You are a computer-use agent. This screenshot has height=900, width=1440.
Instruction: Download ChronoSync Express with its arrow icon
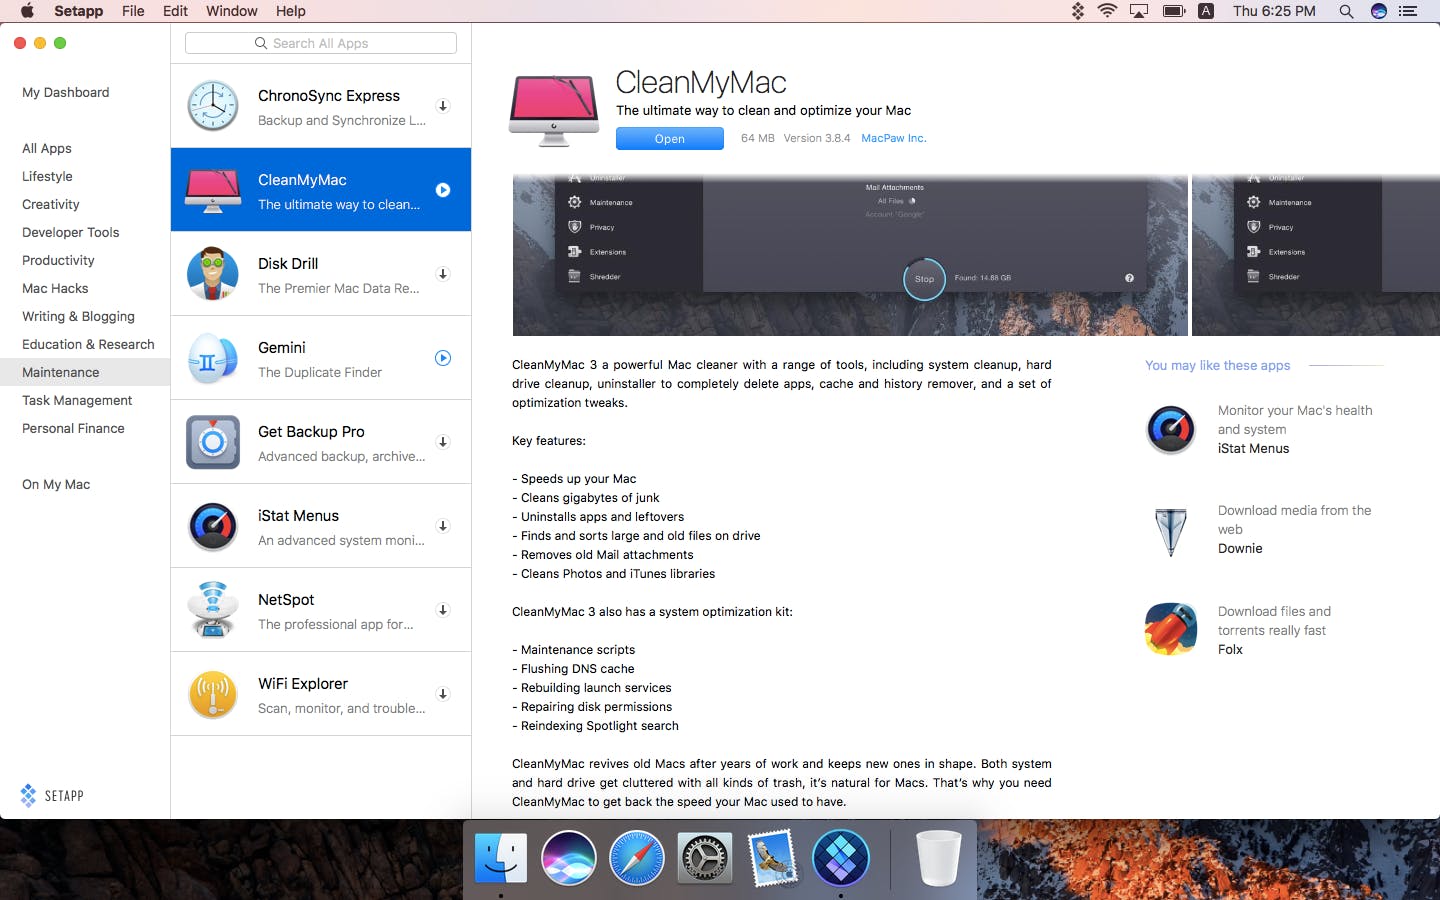(x=443, y=106)
